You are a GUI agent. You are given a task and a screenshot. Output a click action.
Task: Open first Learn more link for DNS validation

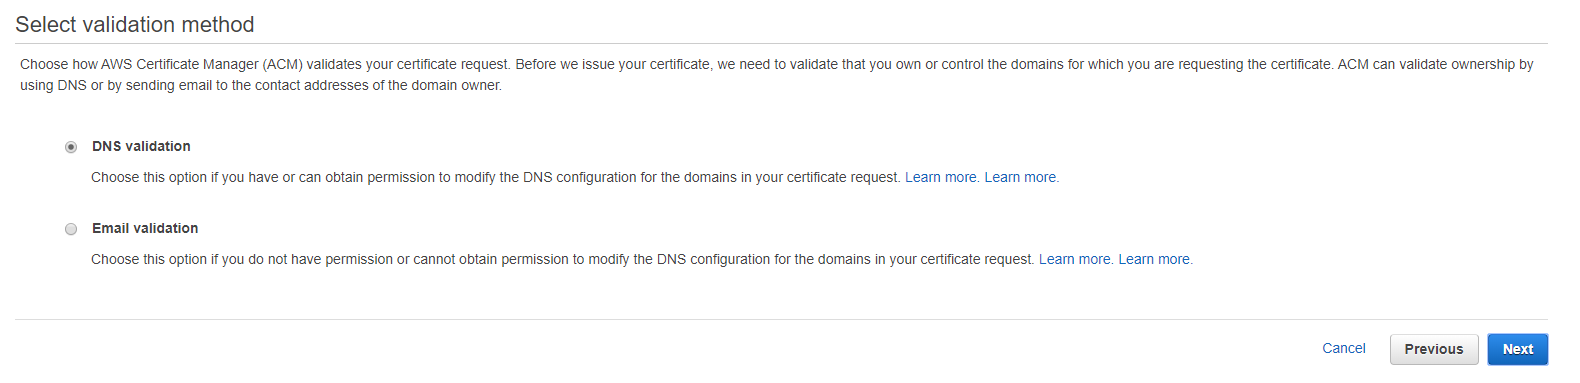tap(941, 177)
